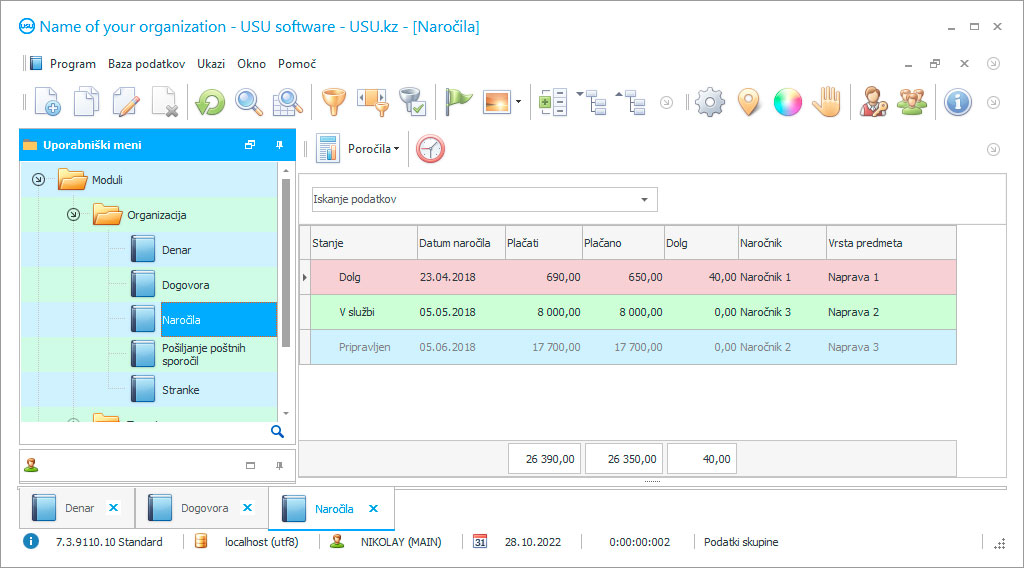Switch to the Dogovora tab
Viewport: 1024px width, 568px height.
(203, 508)
